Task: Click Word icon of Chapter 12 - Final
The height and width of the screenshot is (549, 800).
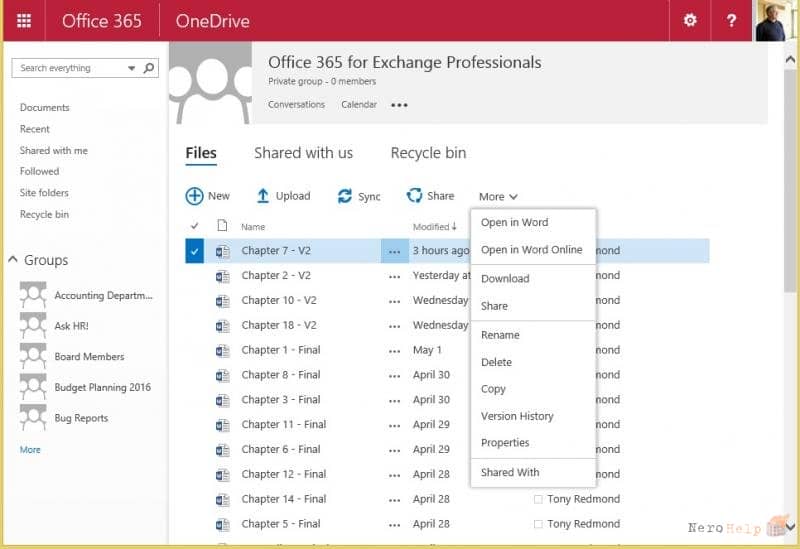Action: [x=222, y=475]
